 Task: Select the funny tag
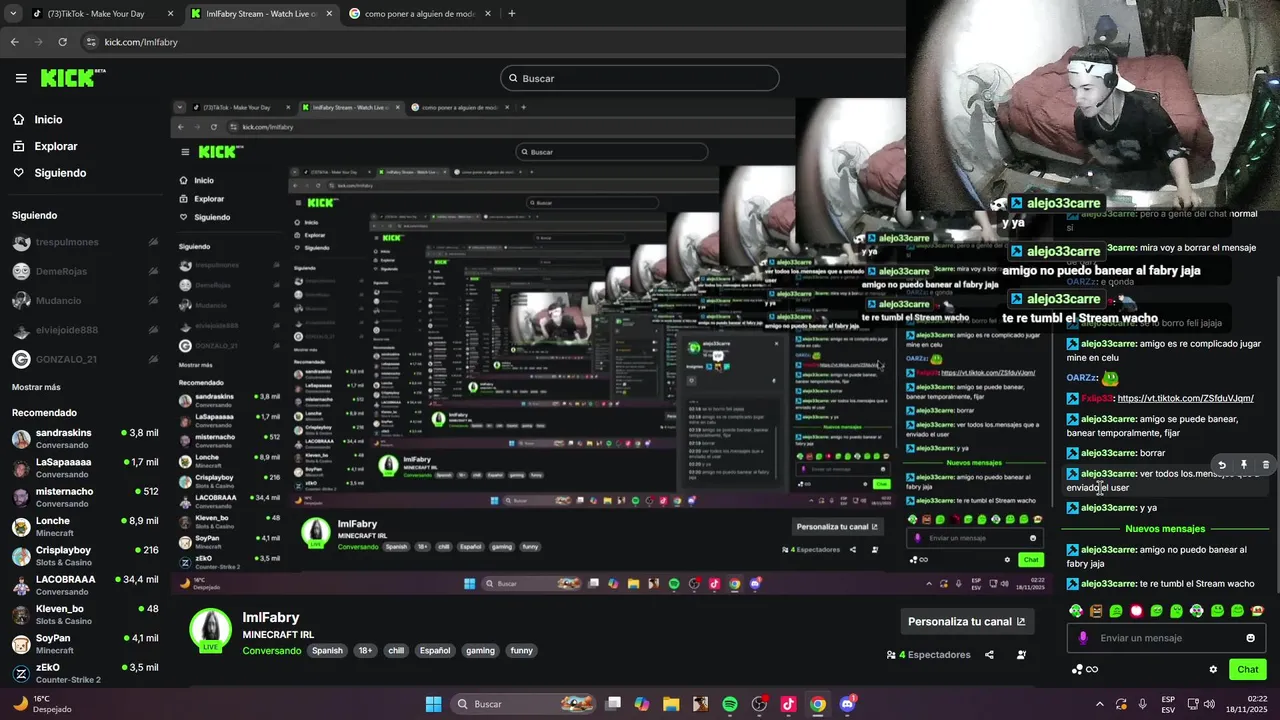(522, 650)
